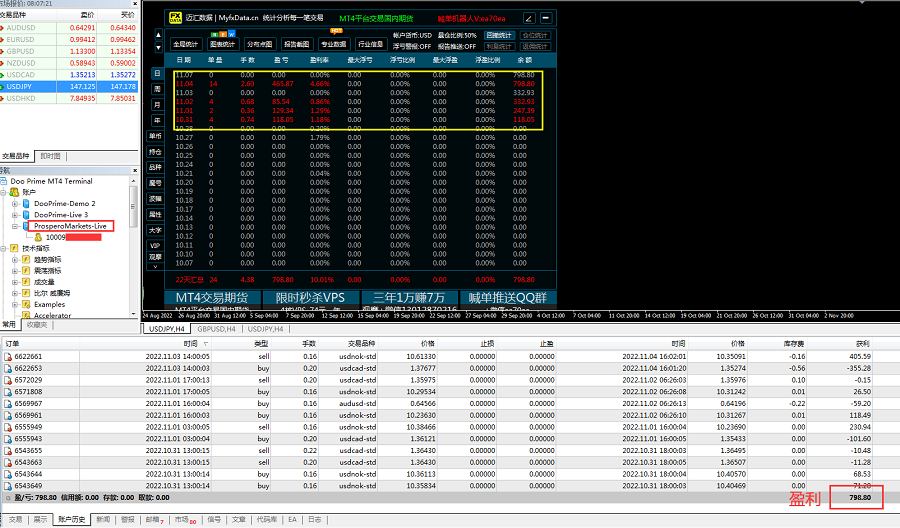Open the 即时图 tick chart tab
Screen dimensions: 900x528
pos(51,156)
